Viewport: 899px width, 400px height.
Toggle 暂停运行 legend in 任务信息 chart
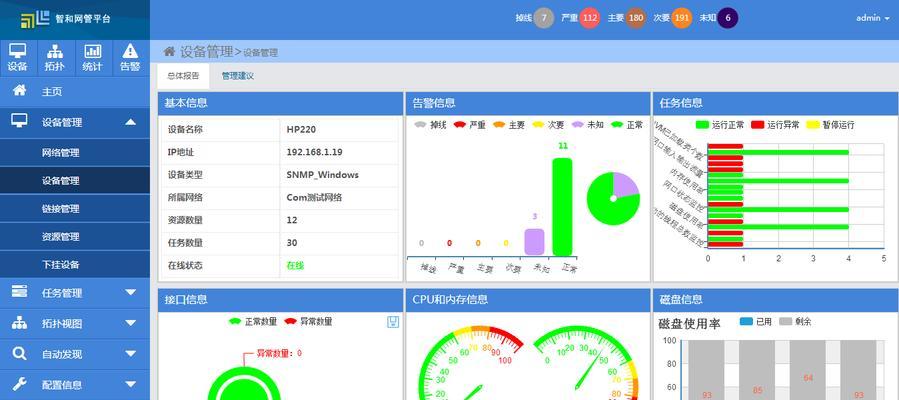coord(830,125)
